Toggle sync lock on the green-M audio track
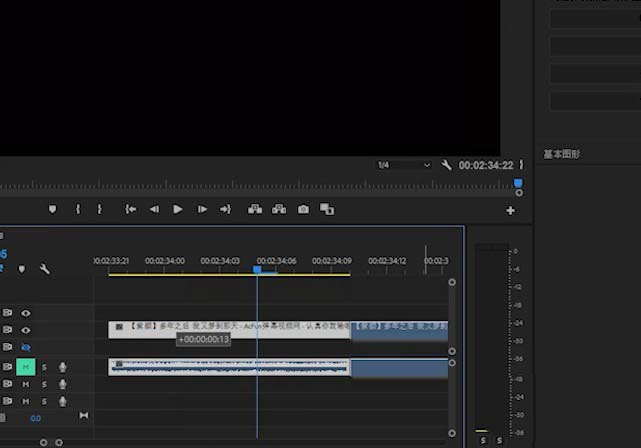 pos(7,367)
